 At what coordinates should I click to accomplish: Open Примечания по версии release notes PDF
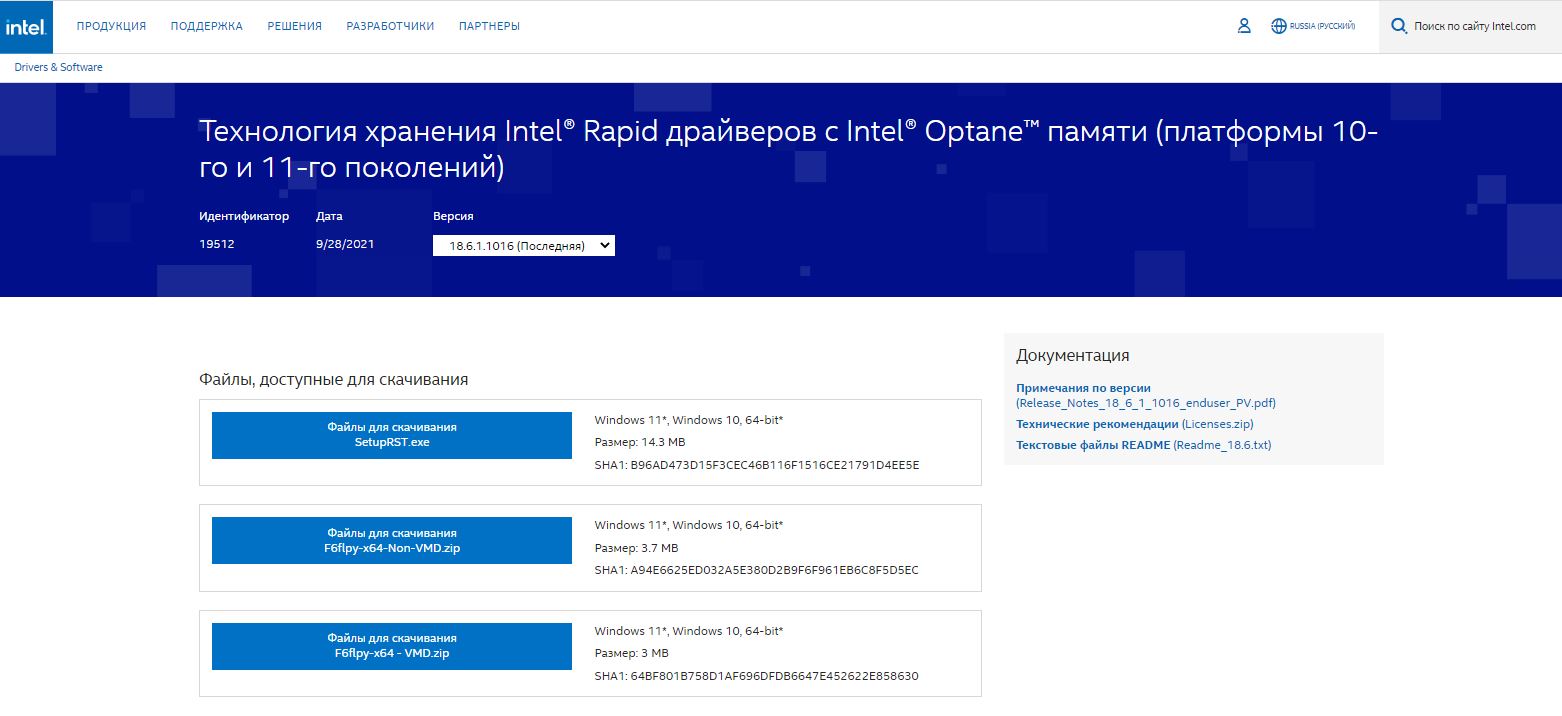point(1146,395)
